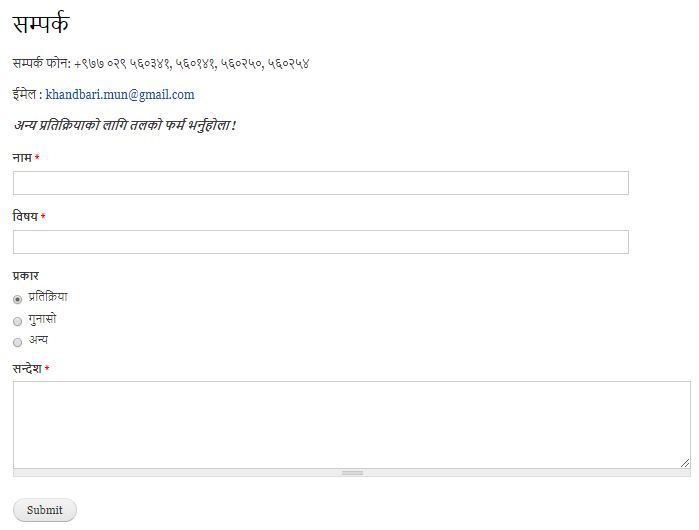The height and width of the screenshot is (530, 699).
Task: Click the गुनासो option label text
Action: [42, 319]
